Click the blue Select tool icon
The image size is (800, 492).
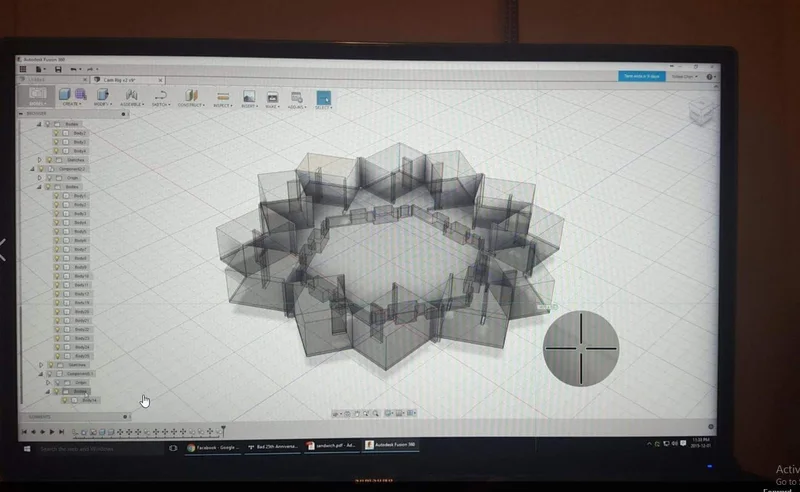click(x=323, y=97)
